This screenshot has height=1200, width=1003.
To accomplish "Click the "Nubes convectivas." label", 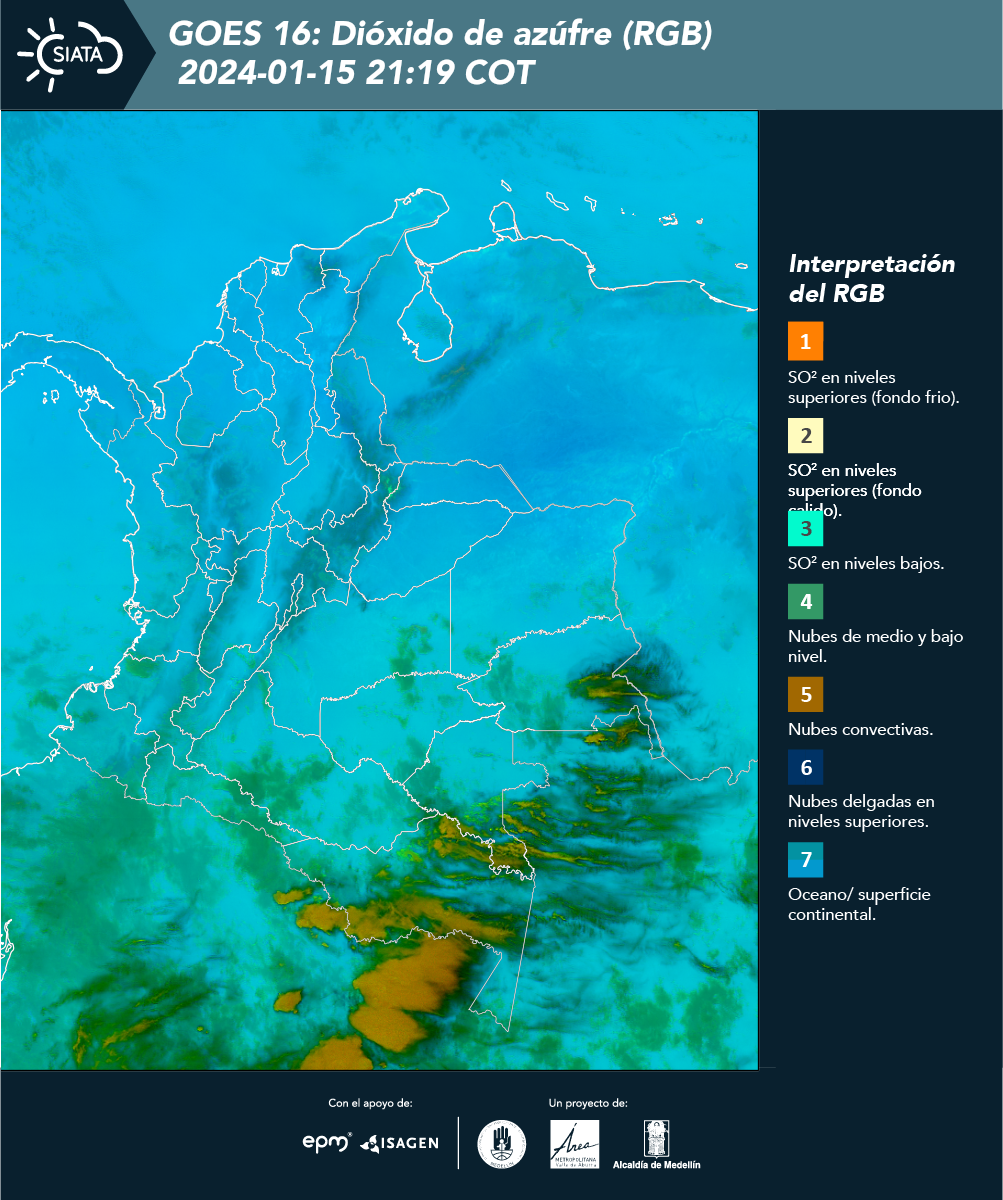I will [860, 729].
